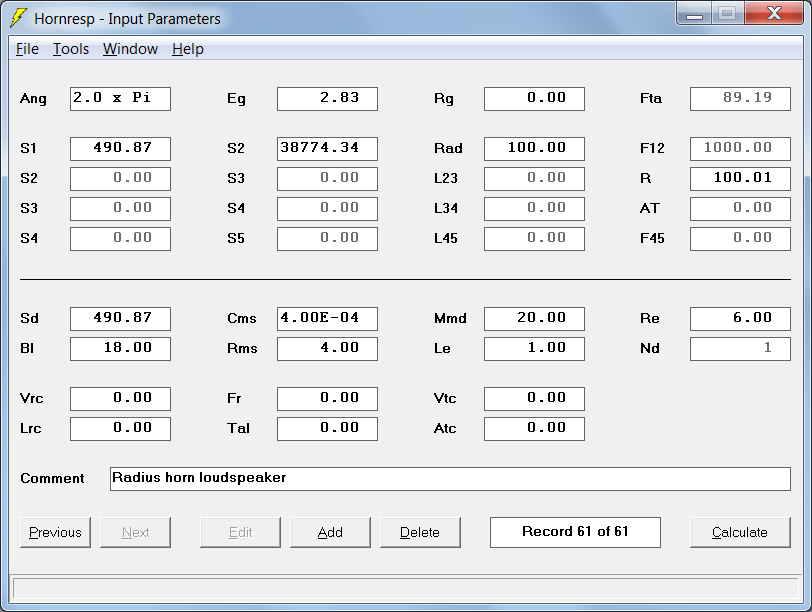The image size is (812, 612).
Task: Select the Ang field showing 2.0 x Pi
Action: point(120,99)
